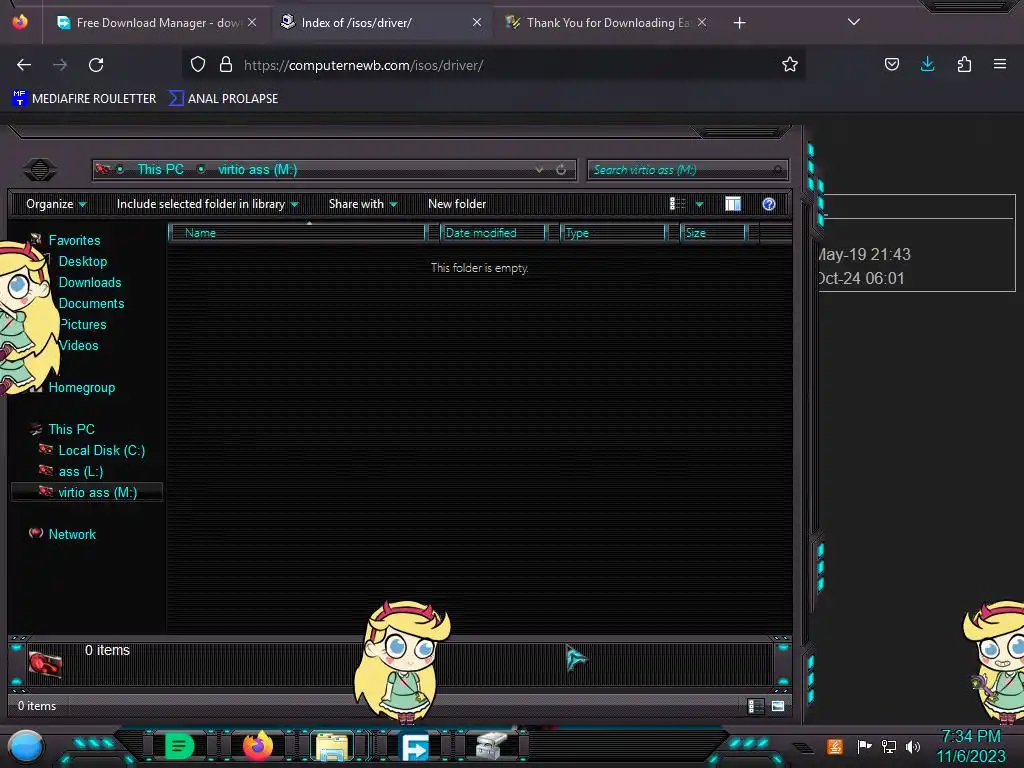
Task: Close the Free Download Manager tab
Action: pyautogui.click(x=252, y=23)
